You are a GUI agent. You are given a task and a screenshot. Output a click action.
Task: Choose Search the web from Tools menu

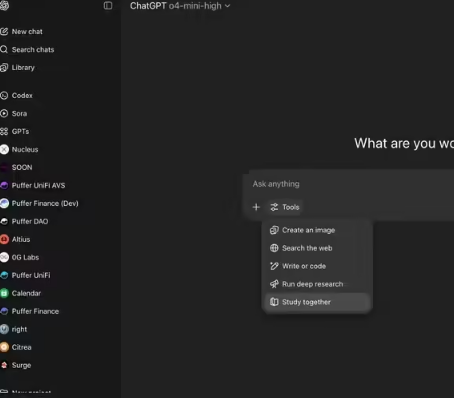click(x=317, y=248)
